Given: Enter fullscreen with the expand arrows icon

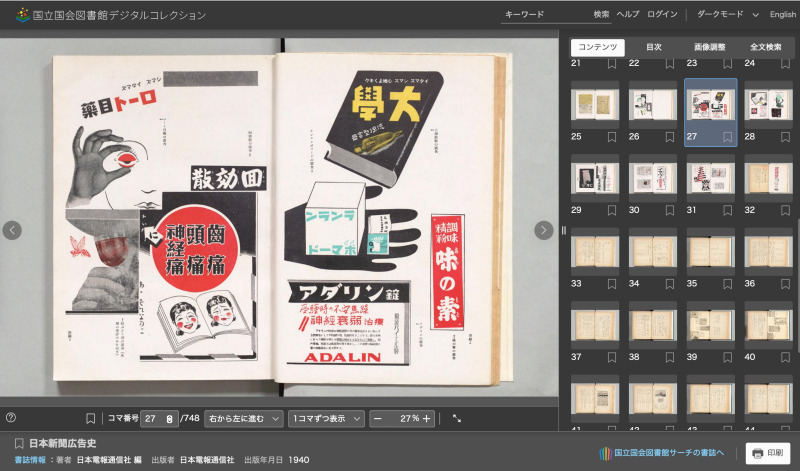Looking at the screenshot, I should tap(457, 418).
